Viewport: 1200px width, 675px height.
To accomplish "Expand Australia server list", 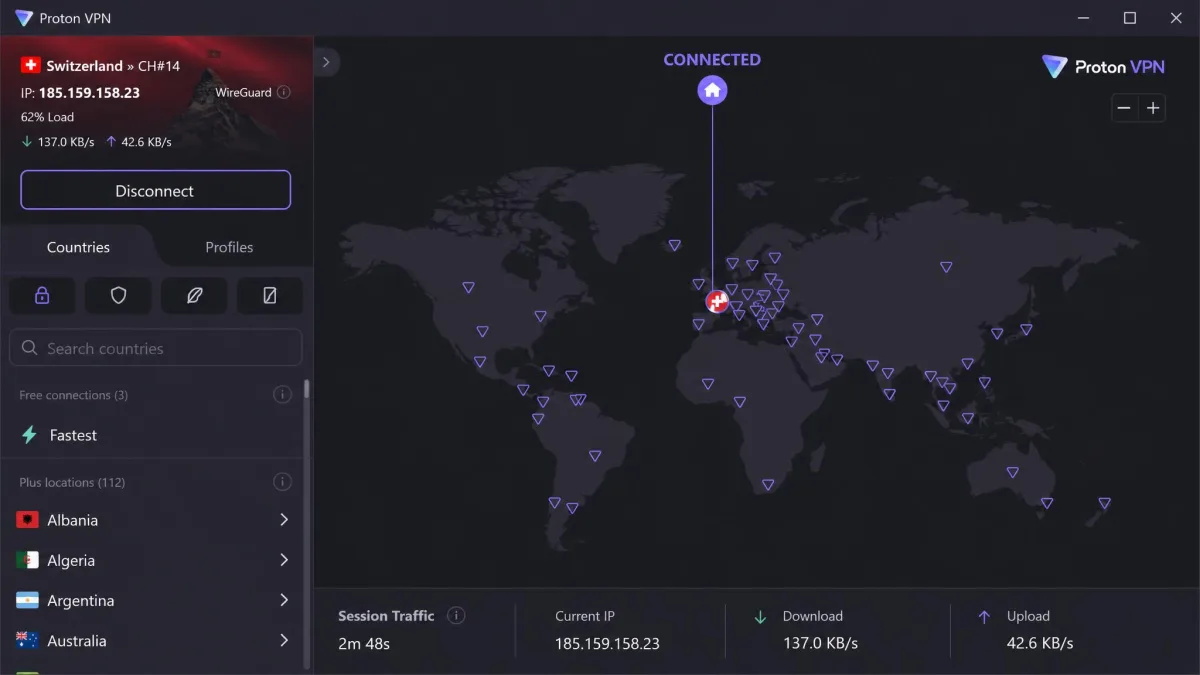I will (284, 640).
